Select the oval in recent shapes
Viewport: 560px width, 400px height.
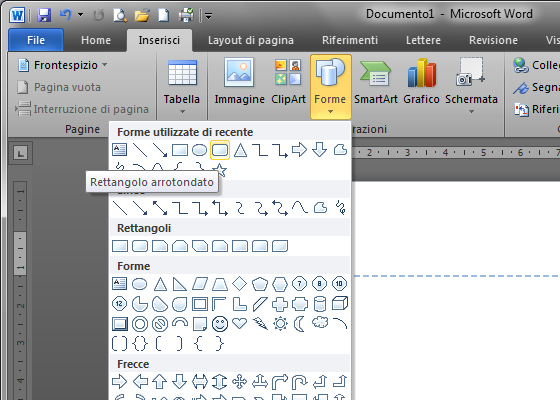click(x=199, y=150)
